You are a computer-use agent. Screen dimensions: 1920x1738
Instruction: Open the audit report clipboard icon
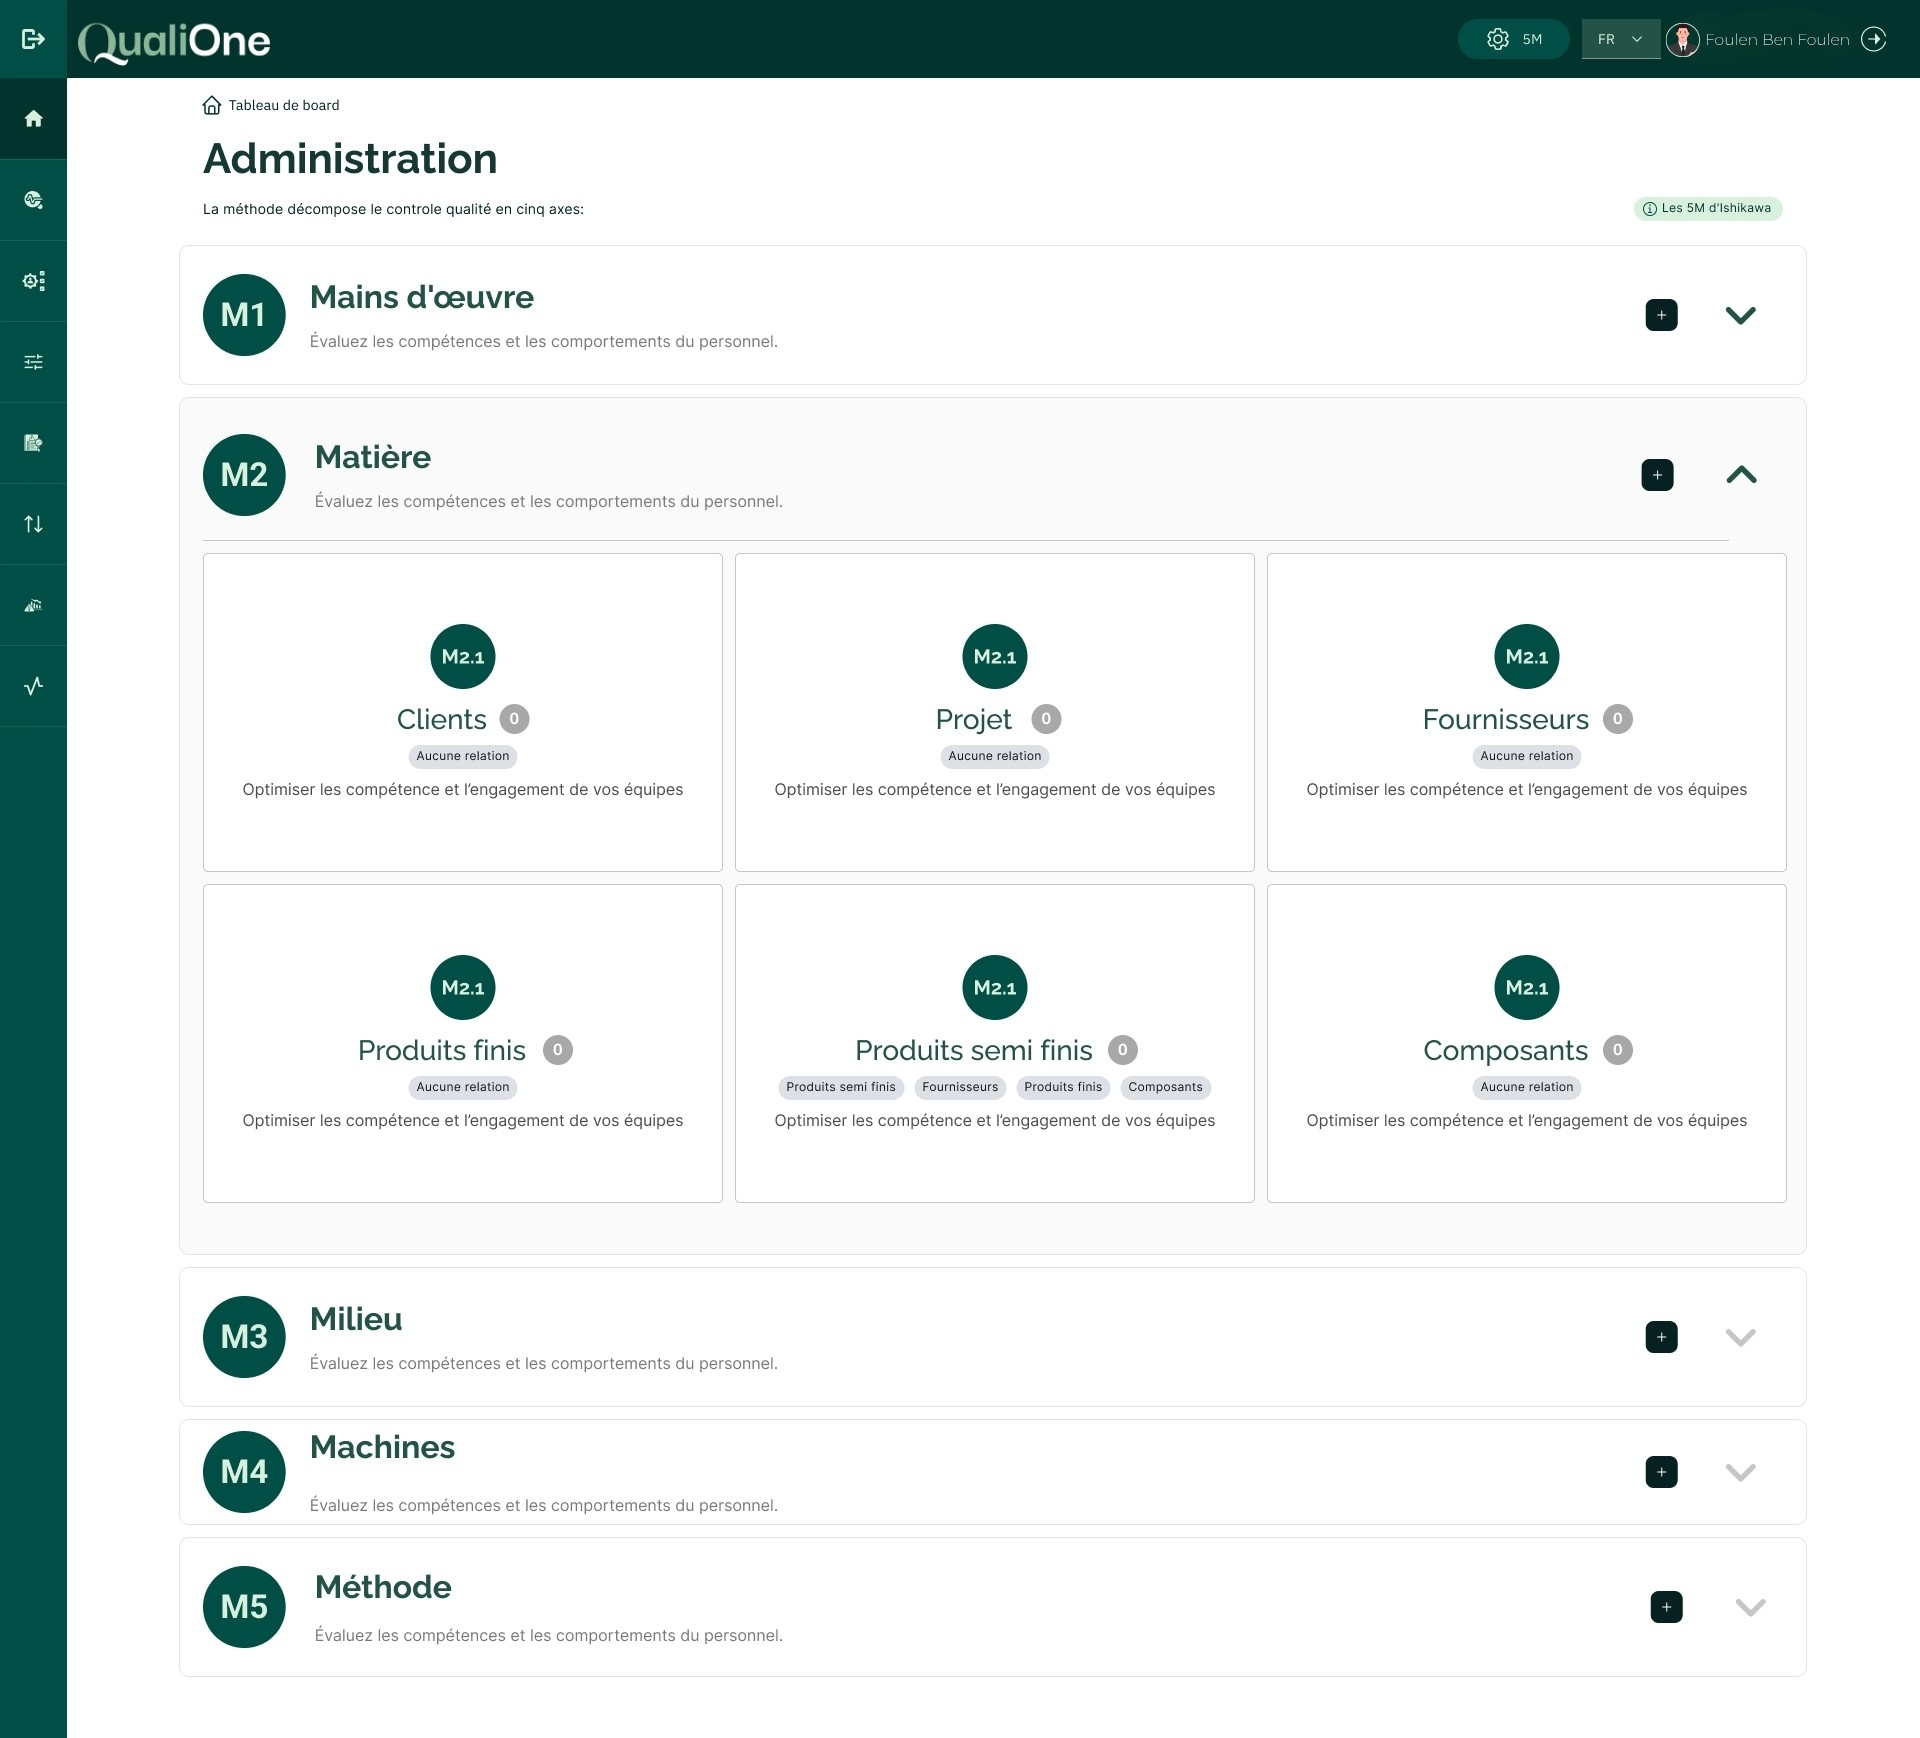(33, 443)
